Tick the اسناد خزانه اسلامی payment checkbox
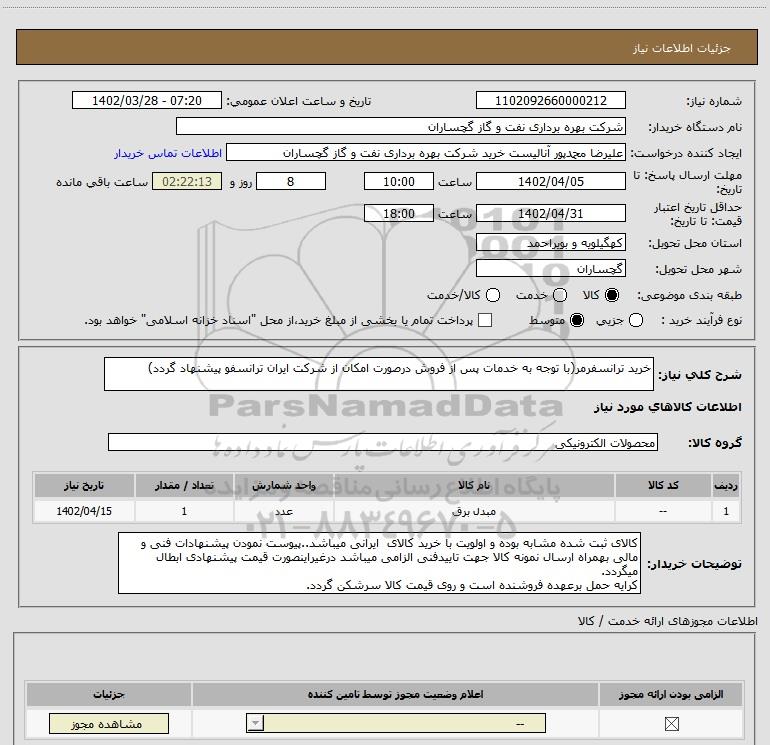 pyautogui.click(x=485, y=320)
